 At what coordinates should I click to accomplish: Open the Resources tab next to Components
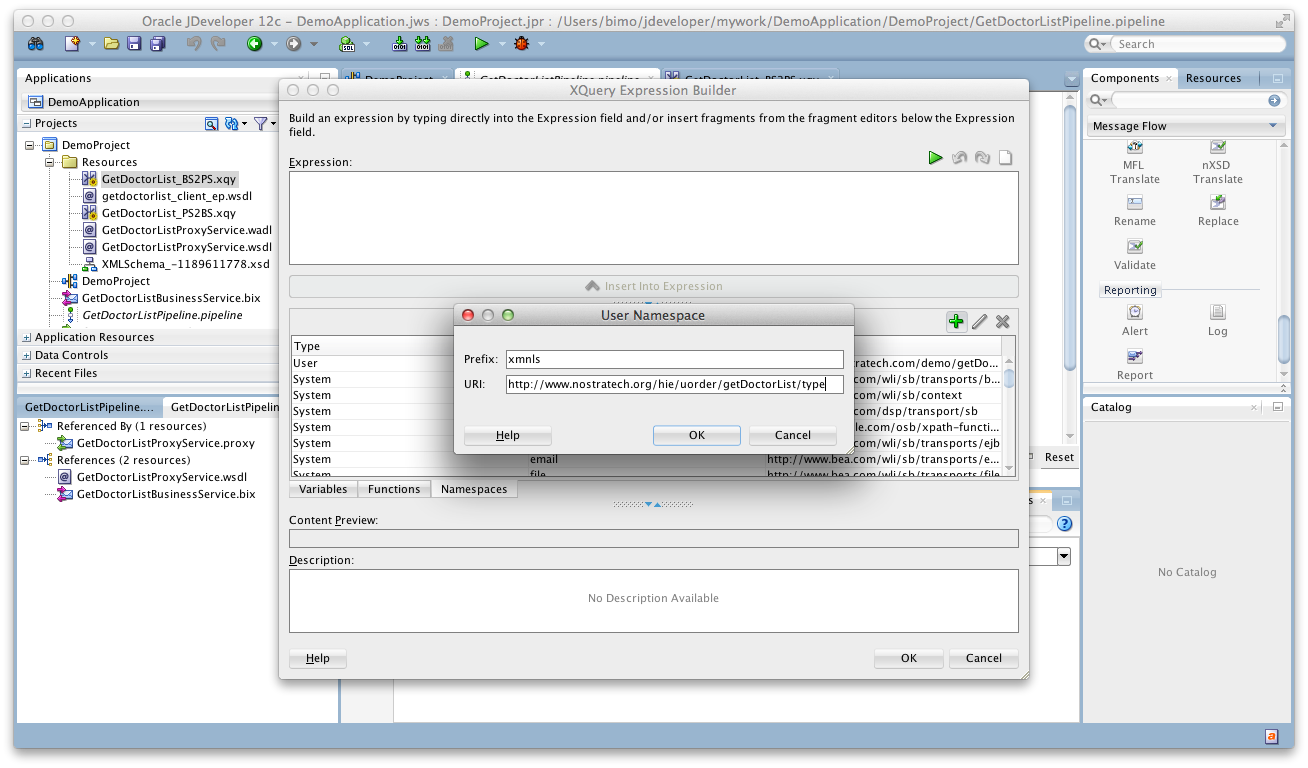[x=1213, y=78]
